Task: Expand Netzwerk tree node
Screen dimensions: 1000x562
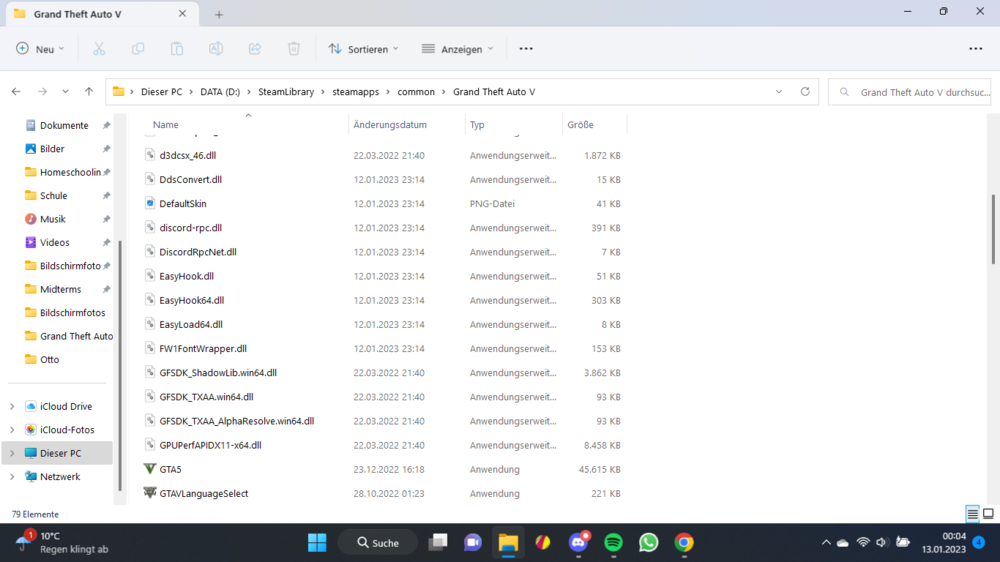Action: 12,477
